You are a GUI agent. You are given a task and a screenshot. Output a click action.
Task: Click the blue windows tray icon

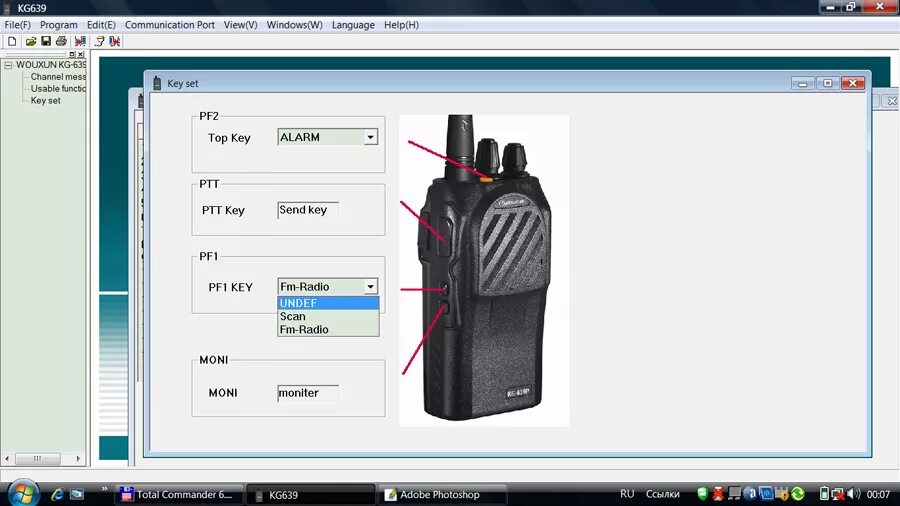[x=766, y=494]
